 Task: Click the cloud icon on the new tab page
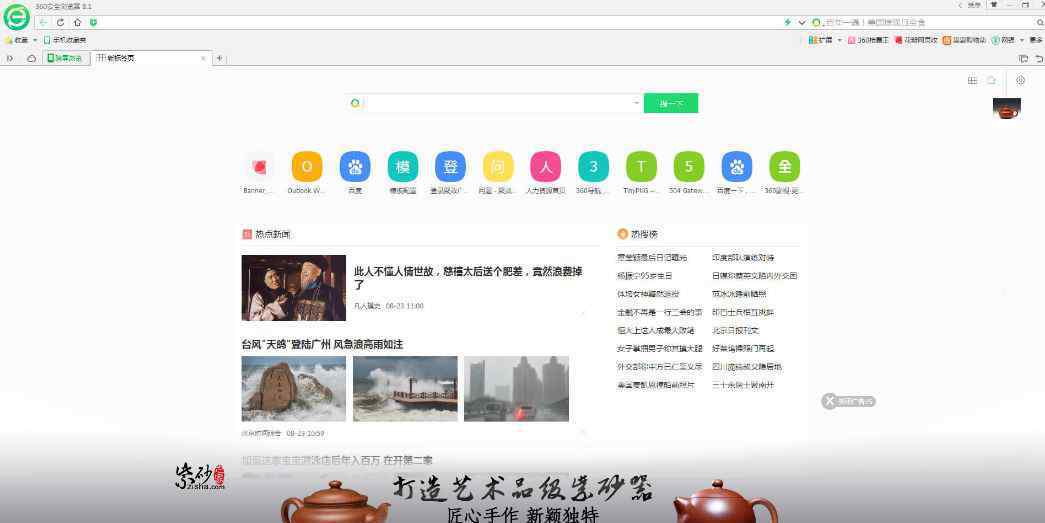991,81
